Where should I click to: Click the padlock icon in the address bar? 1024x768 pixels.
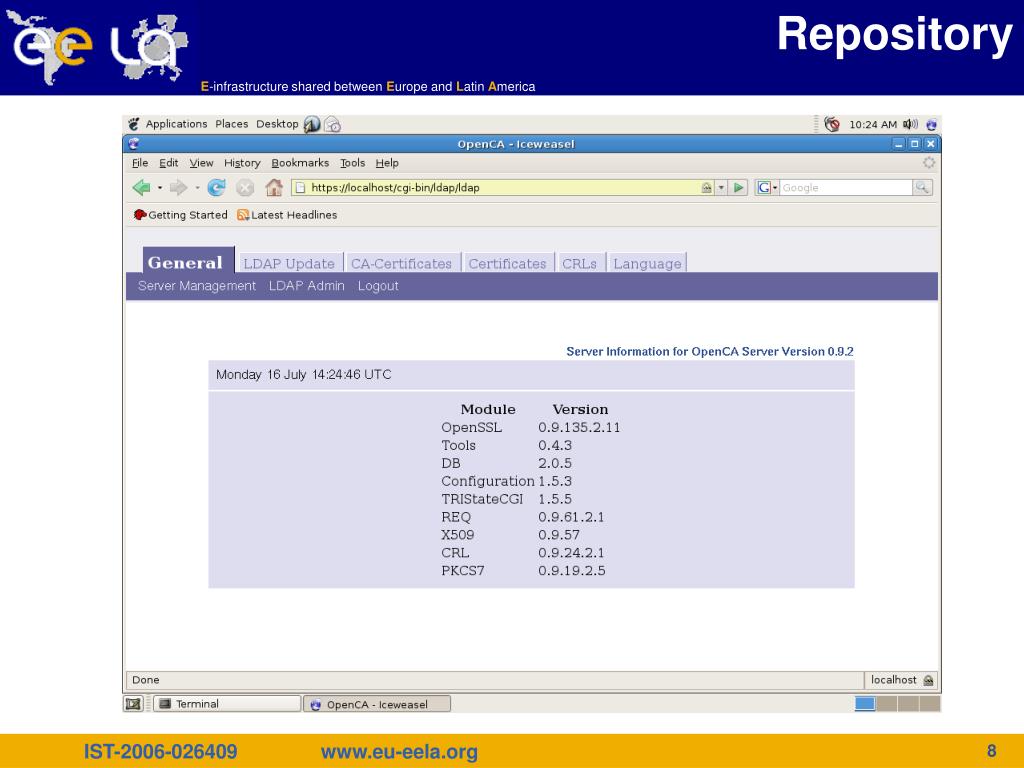(x=706, y=187)
